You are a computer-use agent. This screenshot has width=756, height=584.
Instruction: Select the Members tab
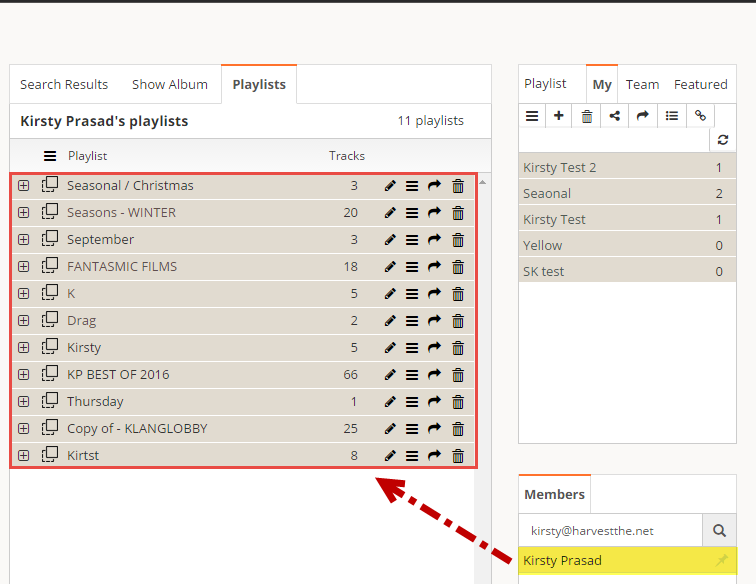554,494
